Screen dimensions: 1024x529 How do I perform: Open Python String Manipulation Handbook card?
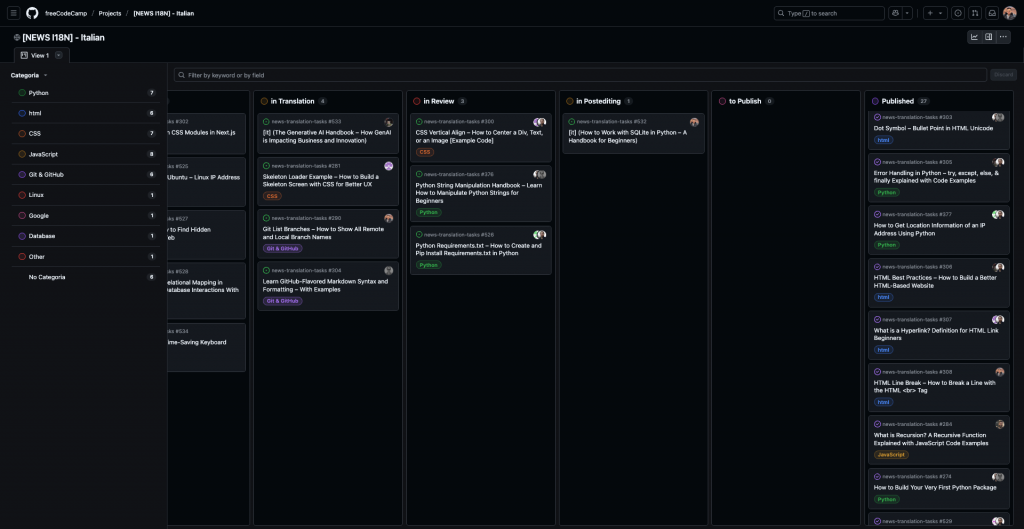click(479, 193)
